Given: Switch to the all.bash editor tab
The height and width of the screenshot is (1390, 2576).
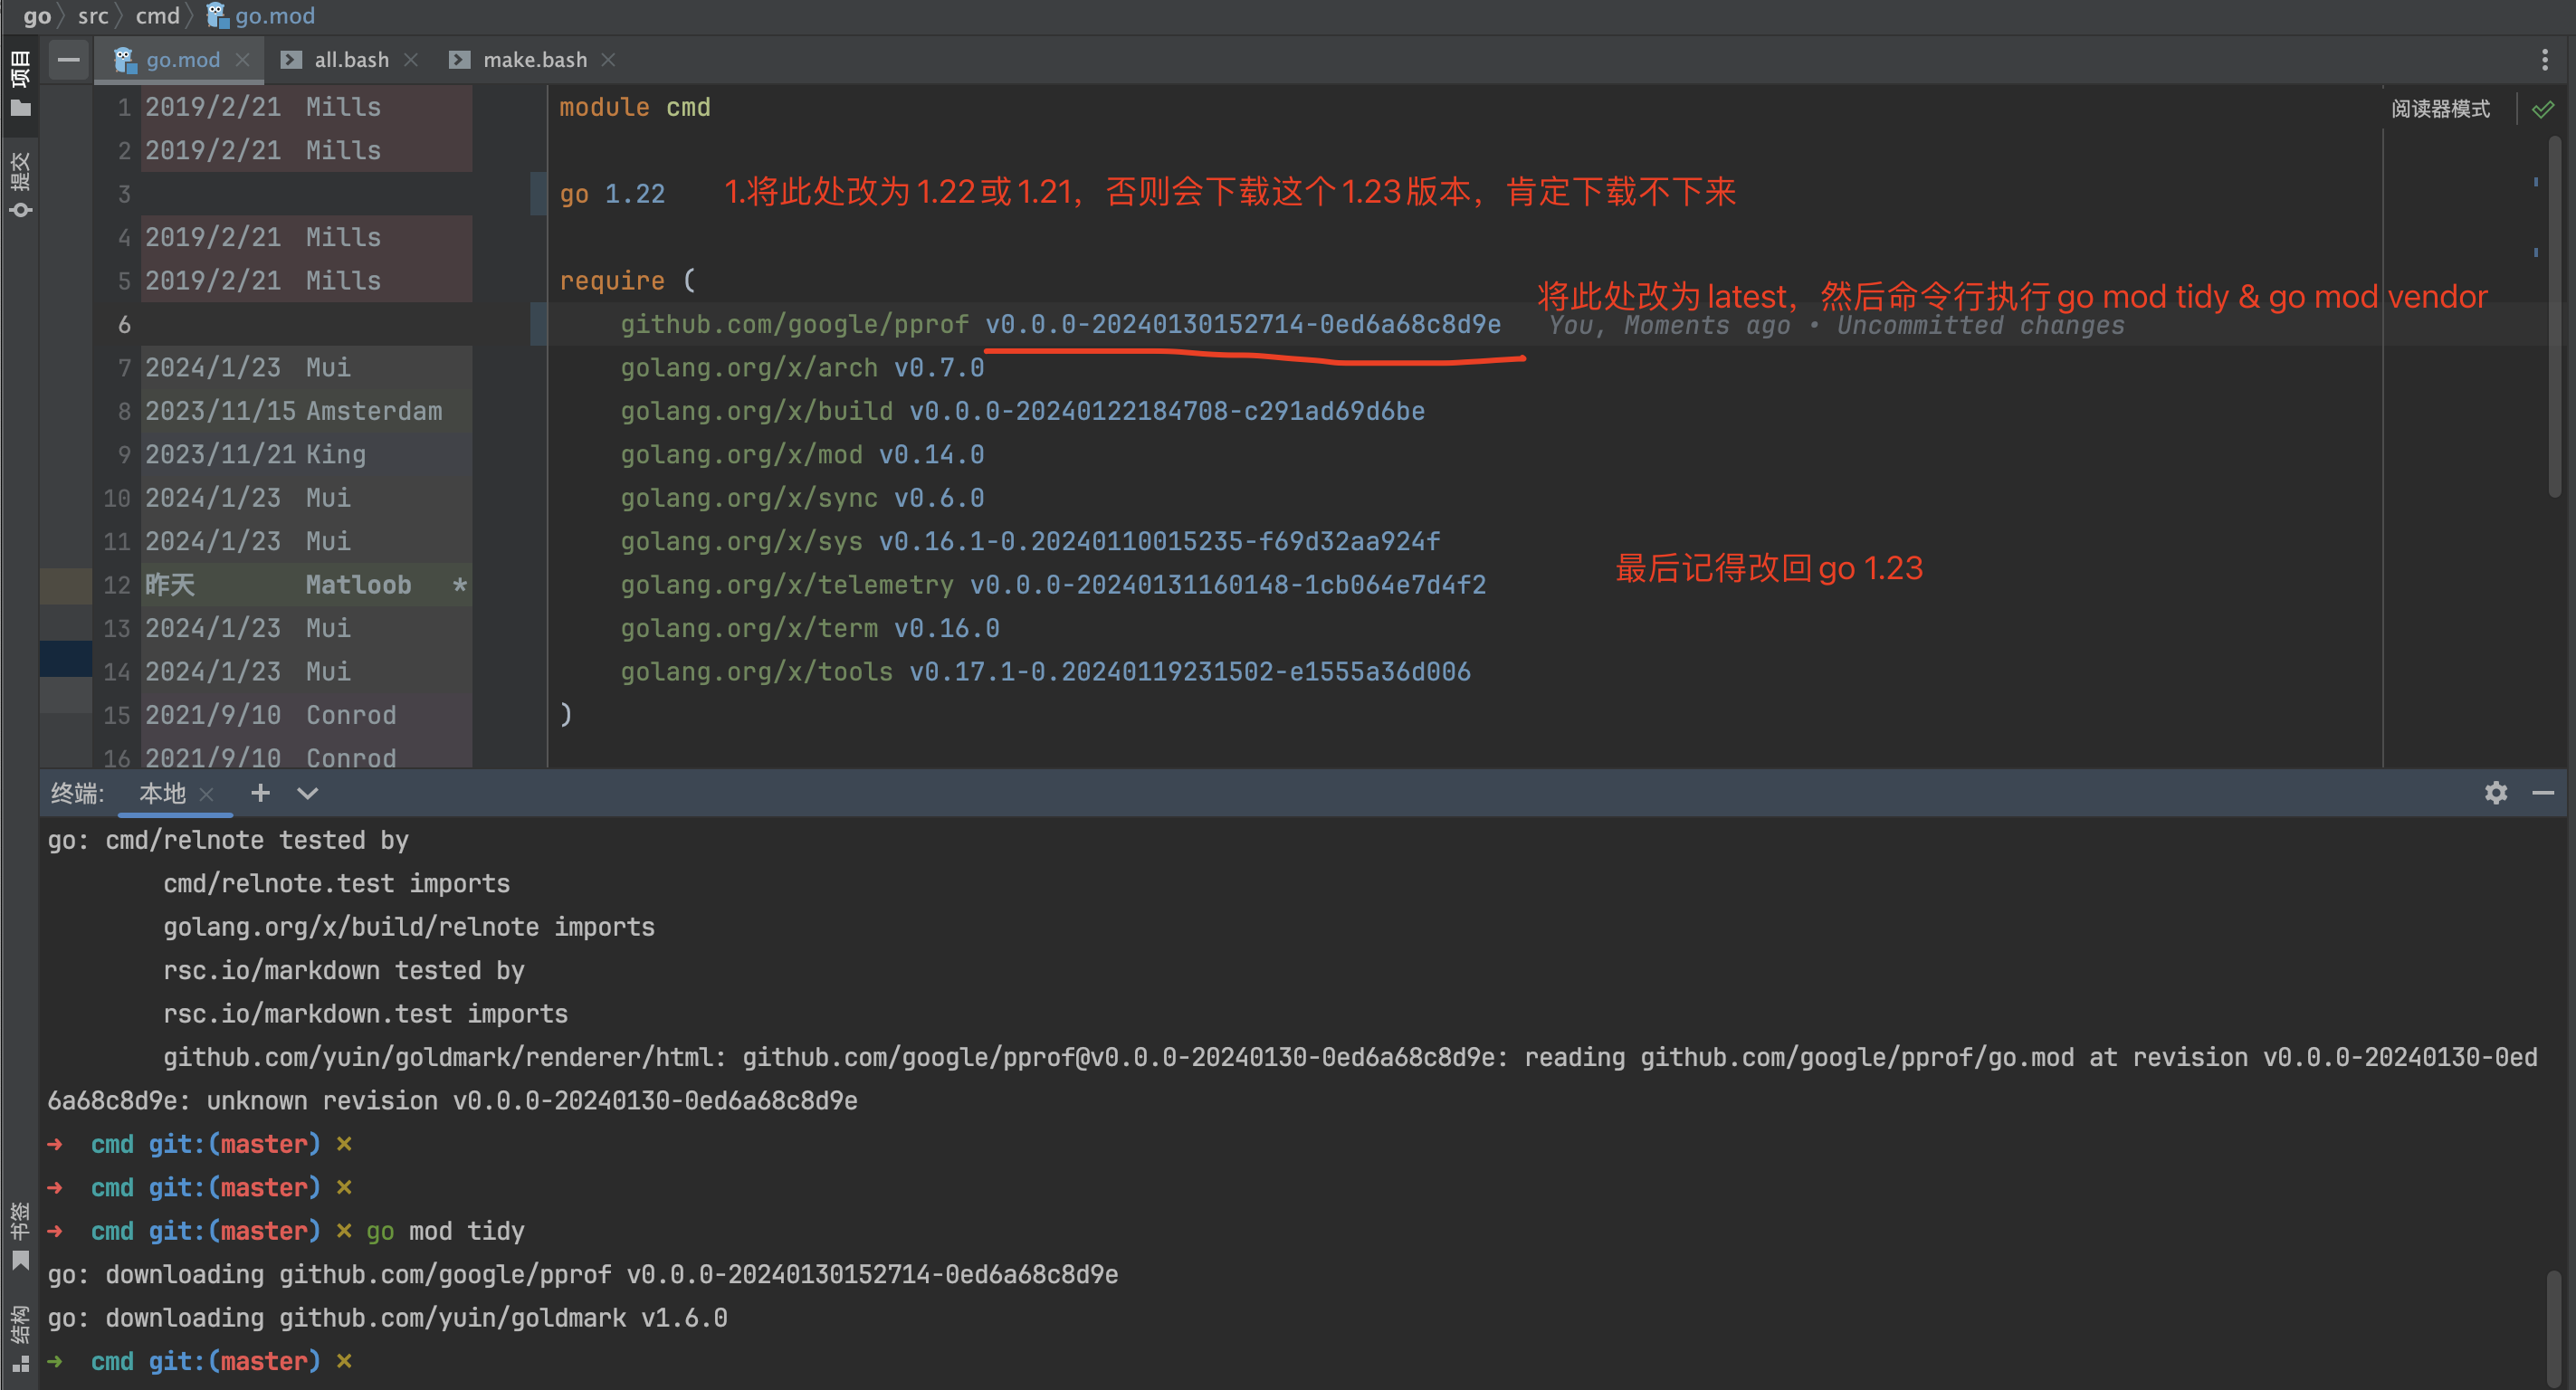Looking at the screenshot, I should click(x=350, y=60).
